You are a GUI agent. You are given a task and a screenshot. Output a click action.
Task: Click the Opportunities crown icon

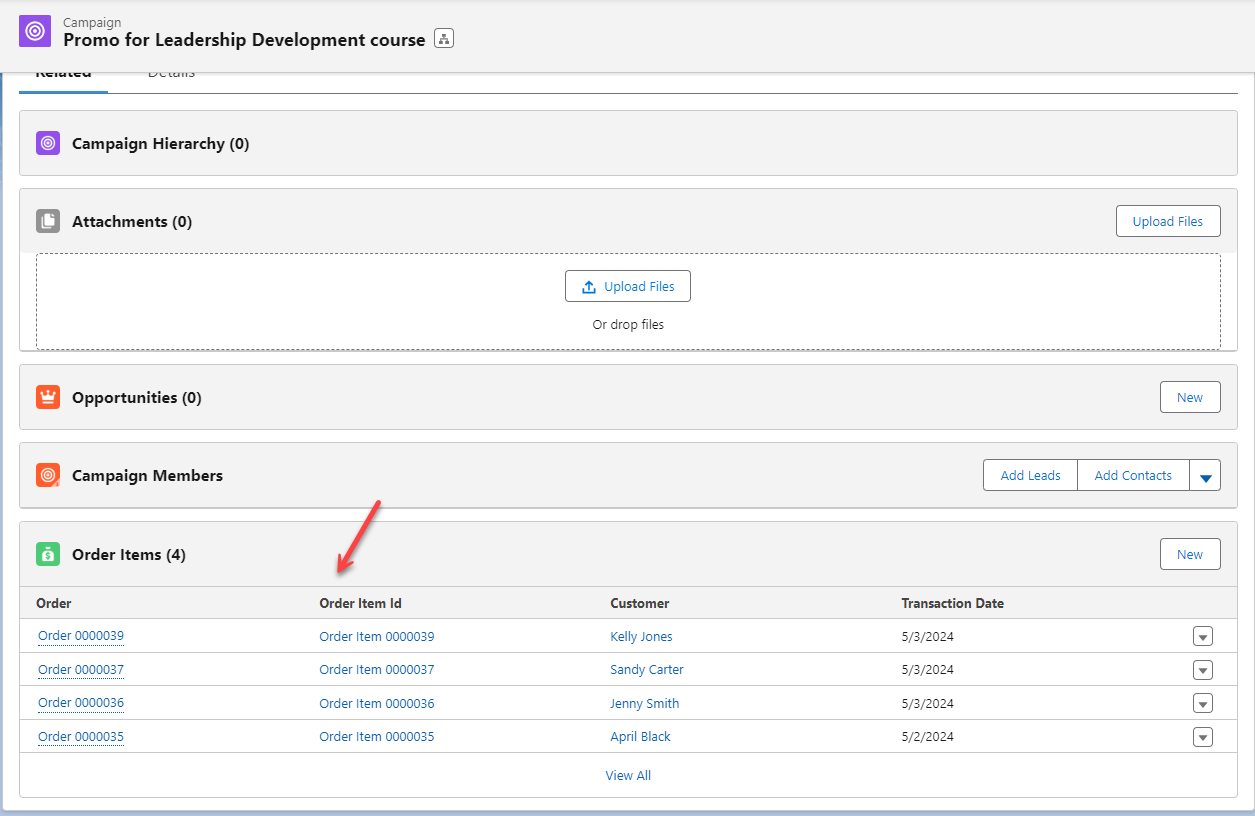[x=48, y=397]
